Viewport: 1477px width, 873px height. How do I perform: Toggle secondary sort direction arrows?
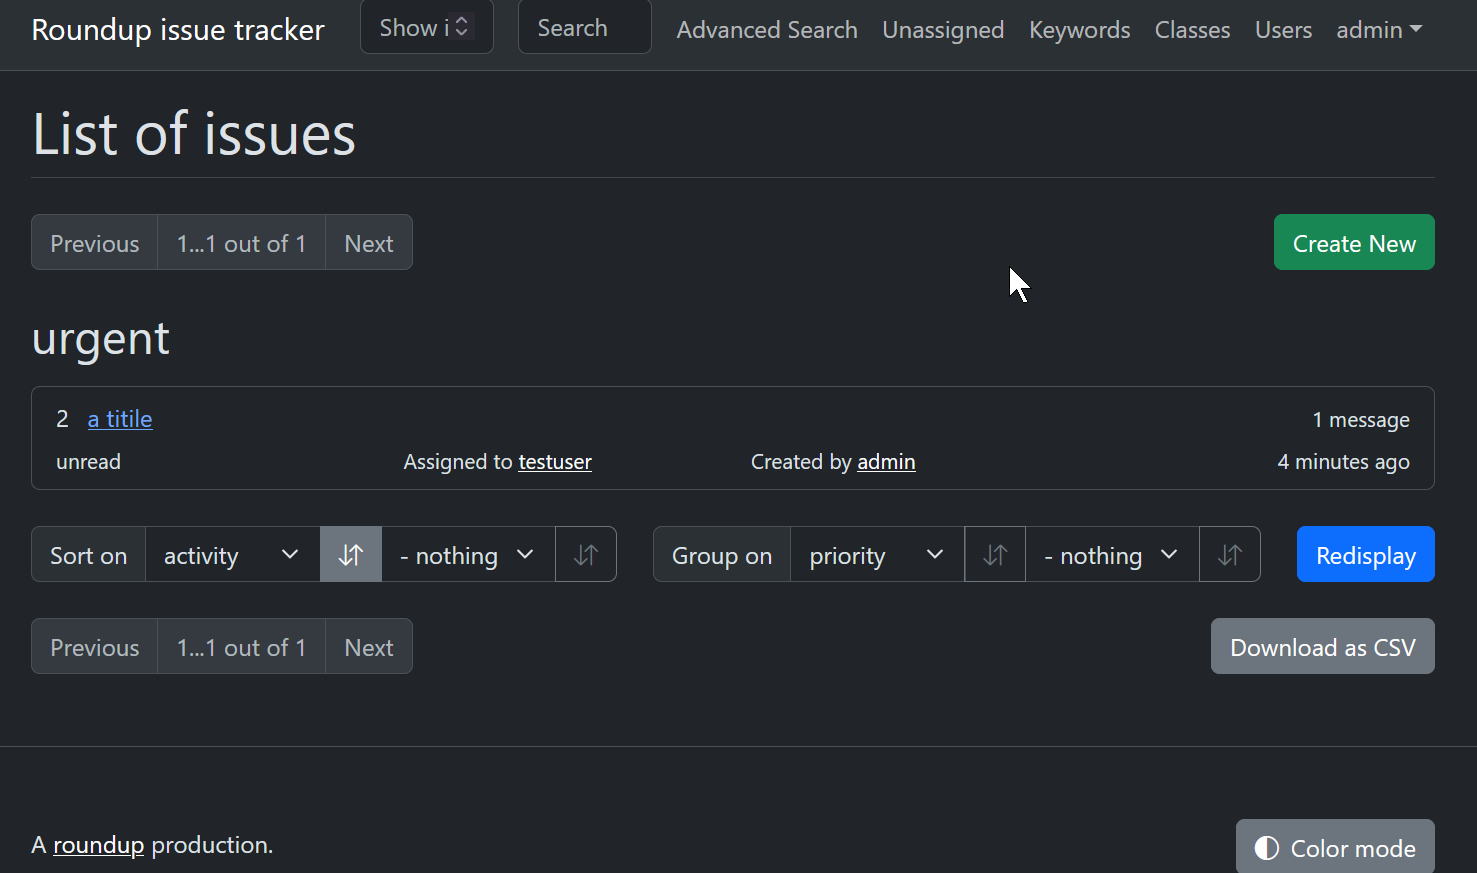click(x=586, y=555)
